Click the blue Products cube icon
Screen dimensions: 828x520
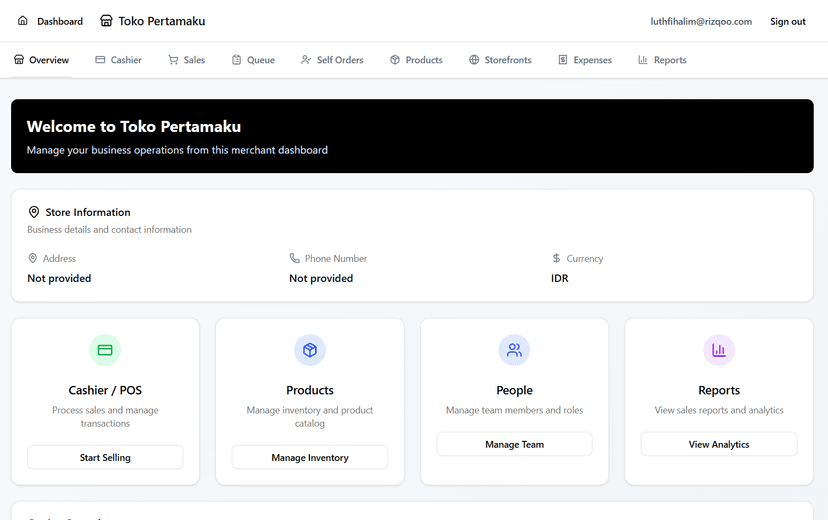pyautogui.click(x=310, y=350)
